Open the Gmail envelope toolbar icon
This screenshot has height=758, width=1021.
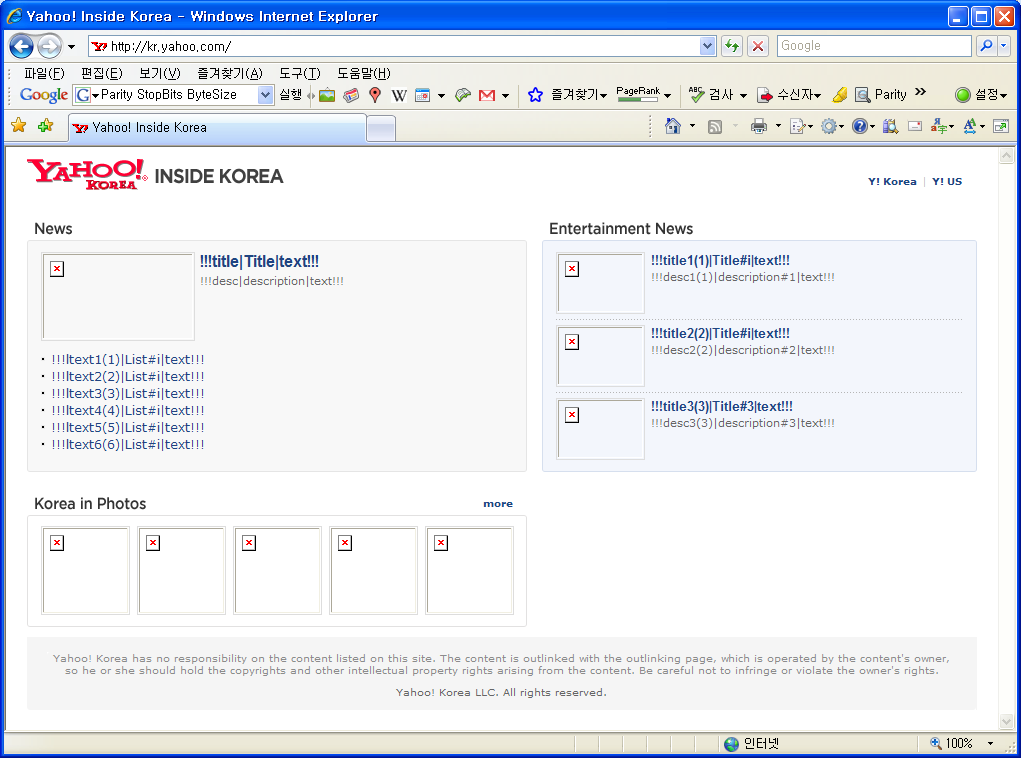point(486,96)
